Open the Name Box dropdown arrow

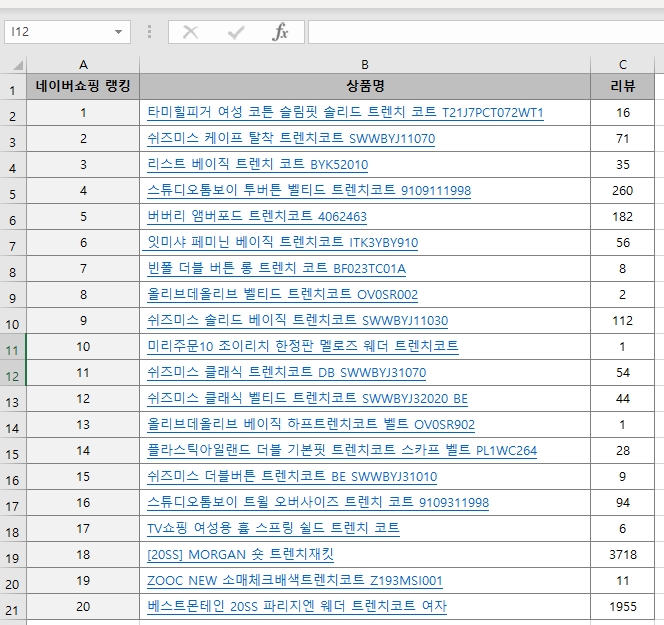118,32
